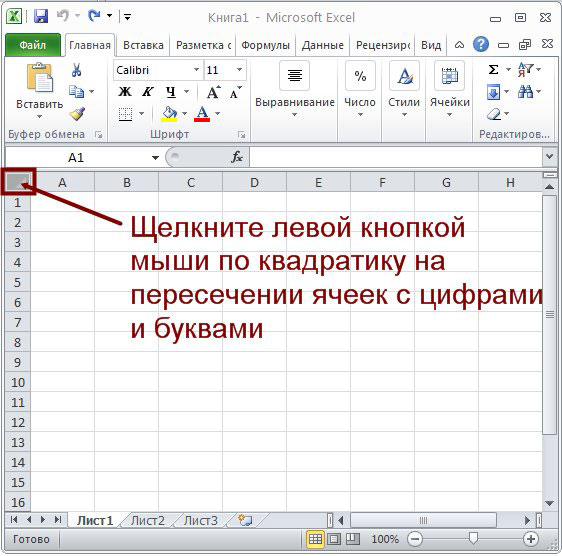This screenshot has width=562, height=556.
Task: Click the zoom in plus button
Action: click(x=531, y=539)
